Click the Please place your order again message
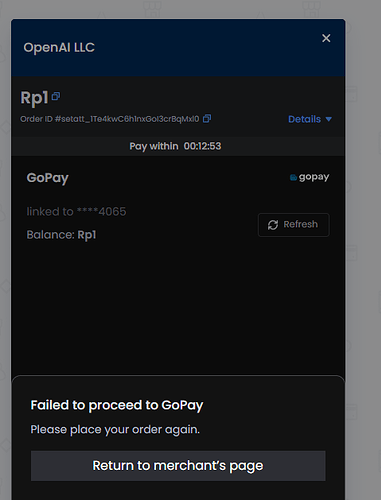The image size is (381, 500). pyautogui.click(x=115, y=430)
